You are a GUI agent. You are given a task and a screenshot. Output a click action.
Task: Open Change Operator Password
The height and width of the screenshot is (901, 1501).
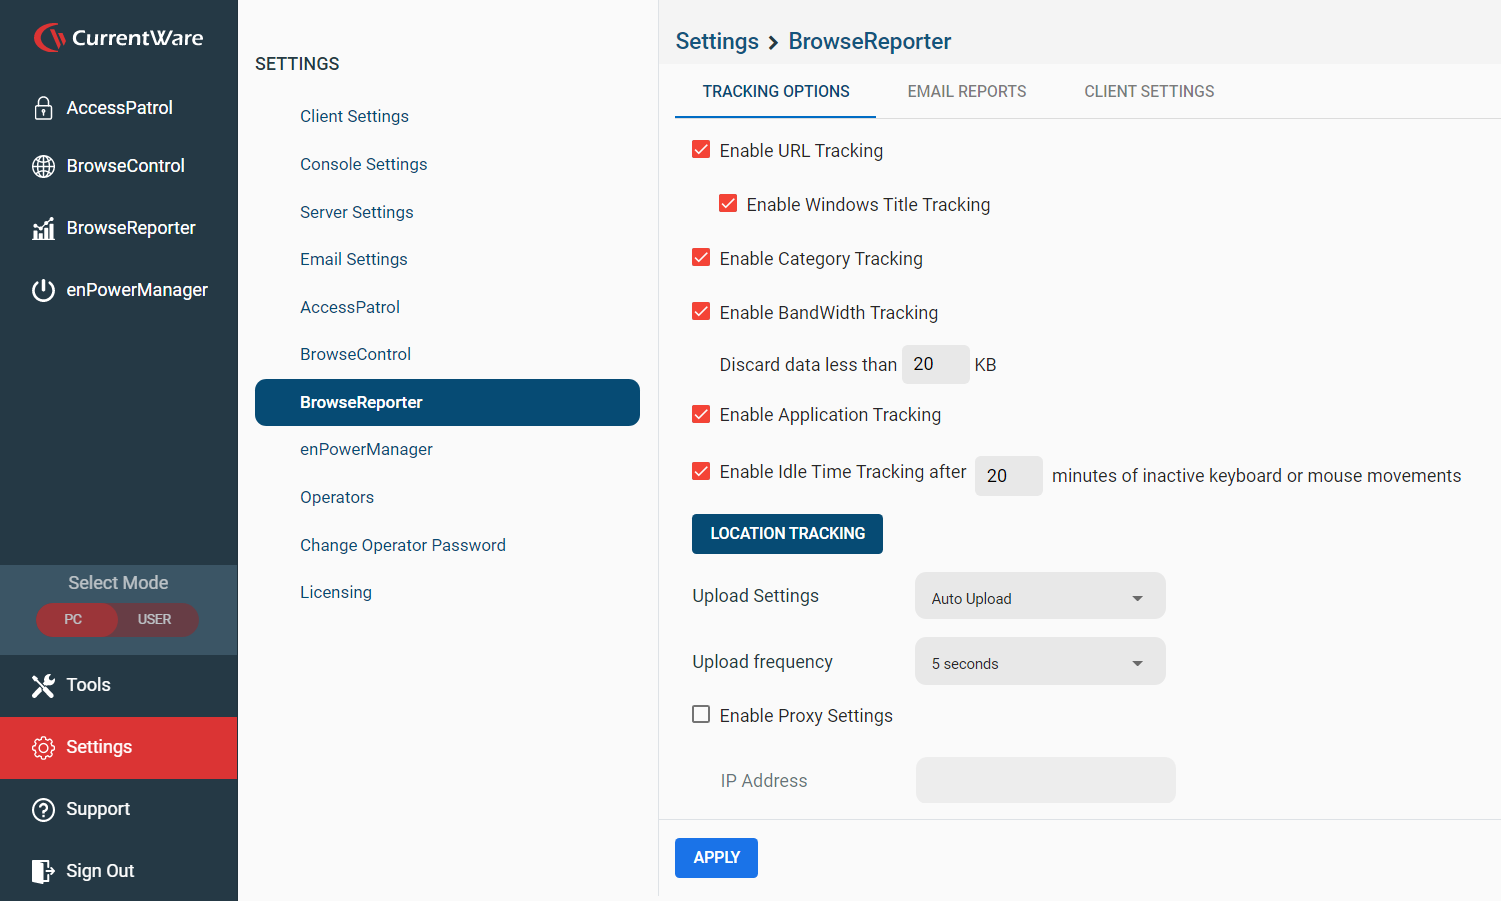(402, 545)
